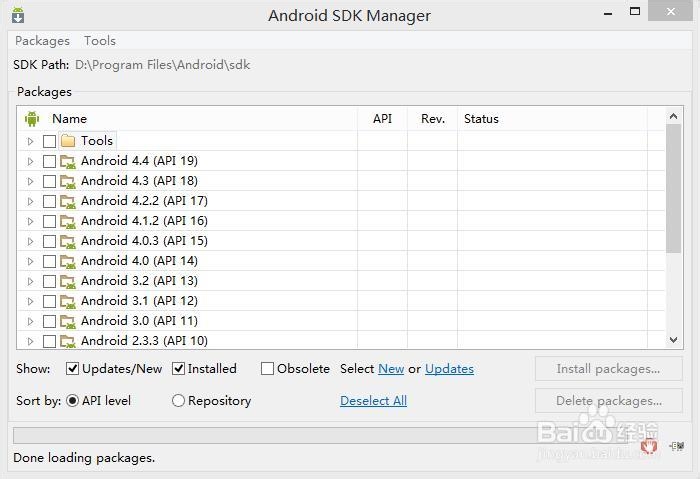
Task: Click the Deselect All link
Action: click(373, 401)
